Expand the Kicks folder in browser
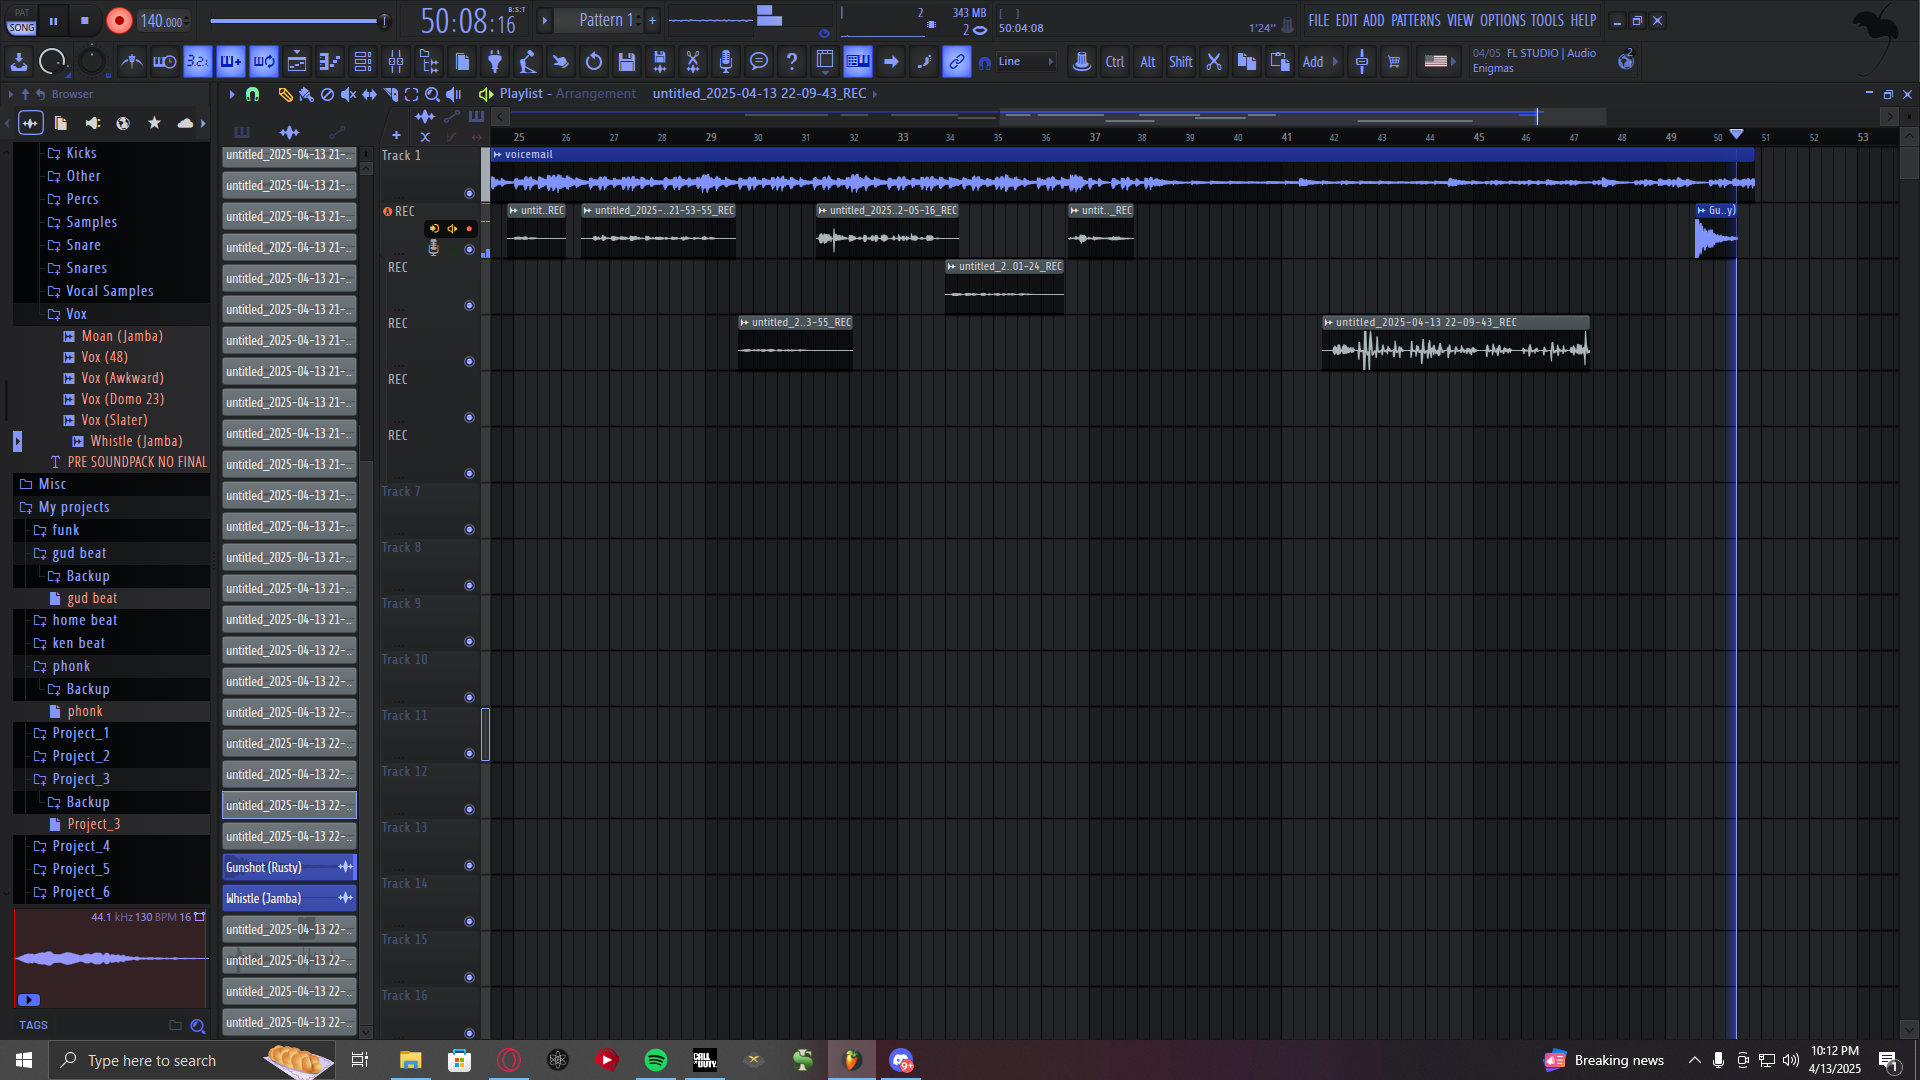Viewport: 1920px width, 1080px height. [81, 153]
